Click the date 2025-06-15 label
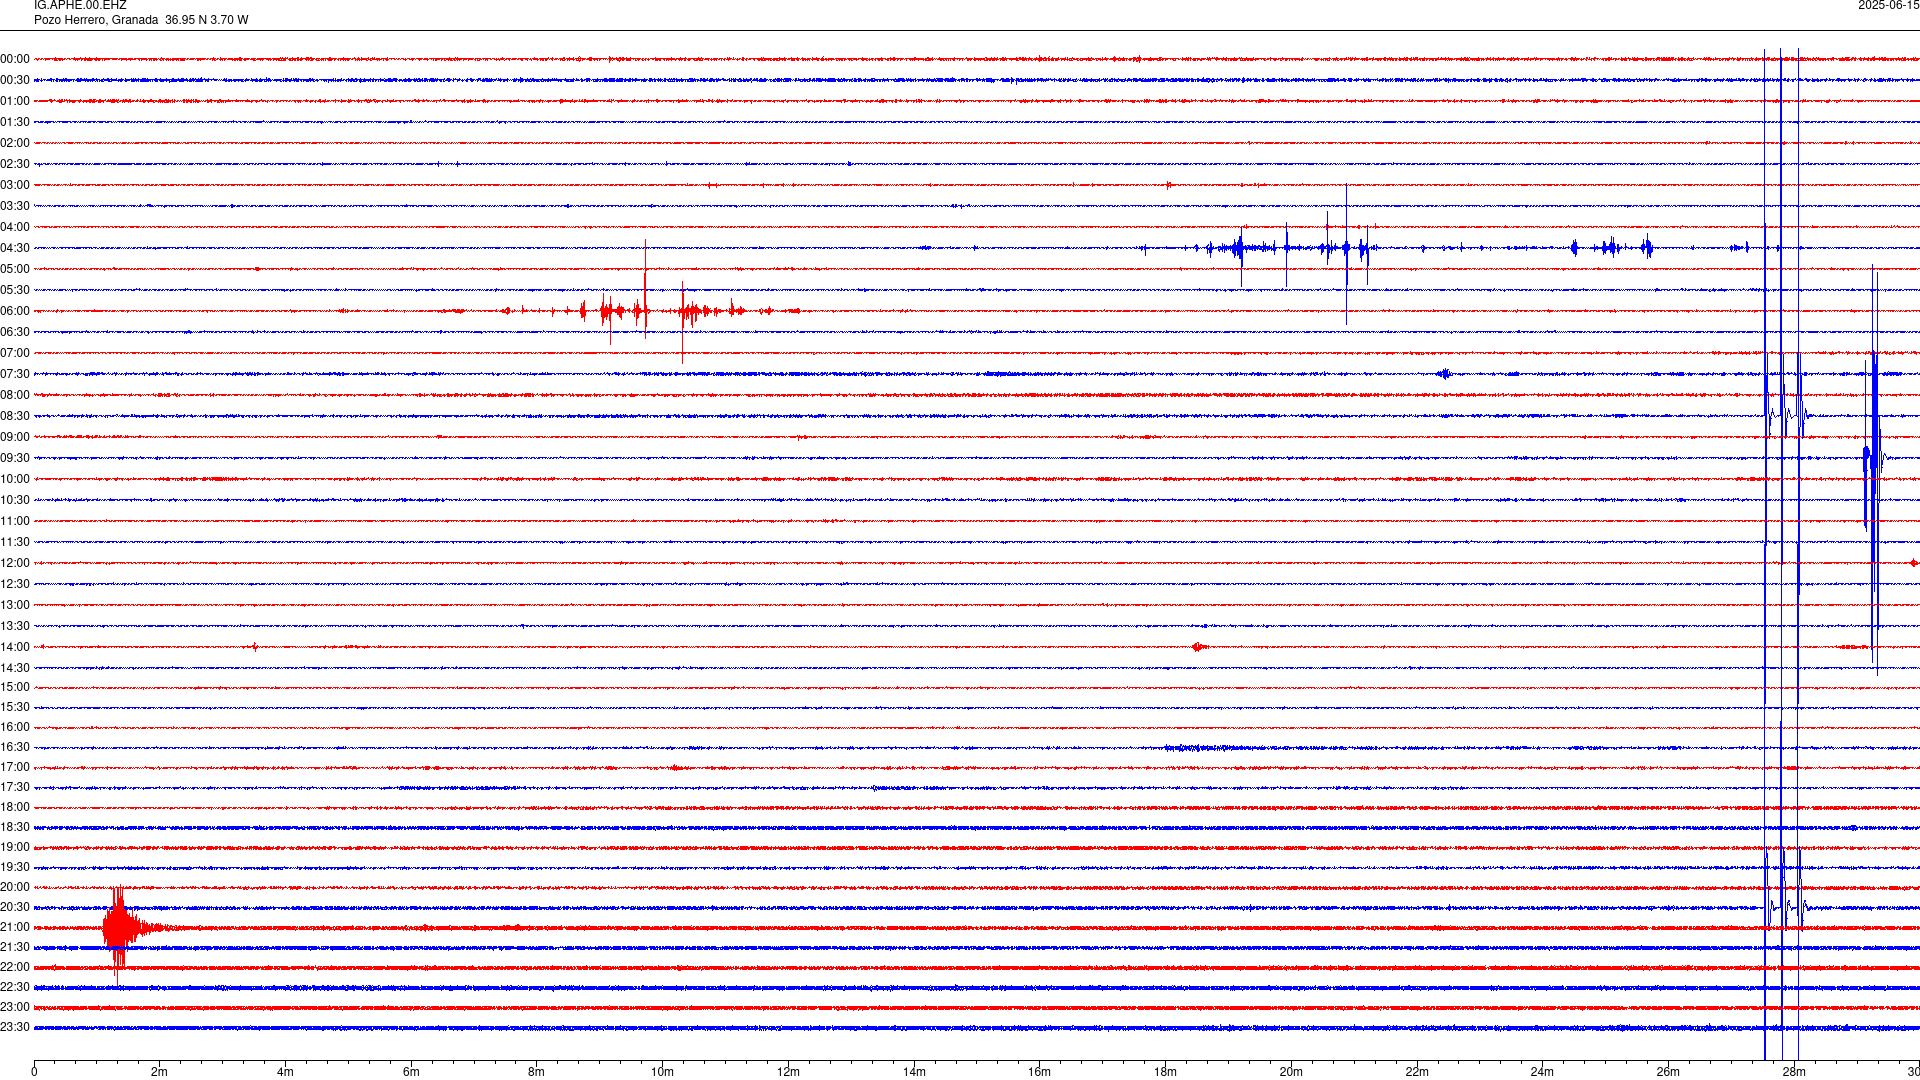This screenshot has width=1920, height=1080. [1888, 6]
